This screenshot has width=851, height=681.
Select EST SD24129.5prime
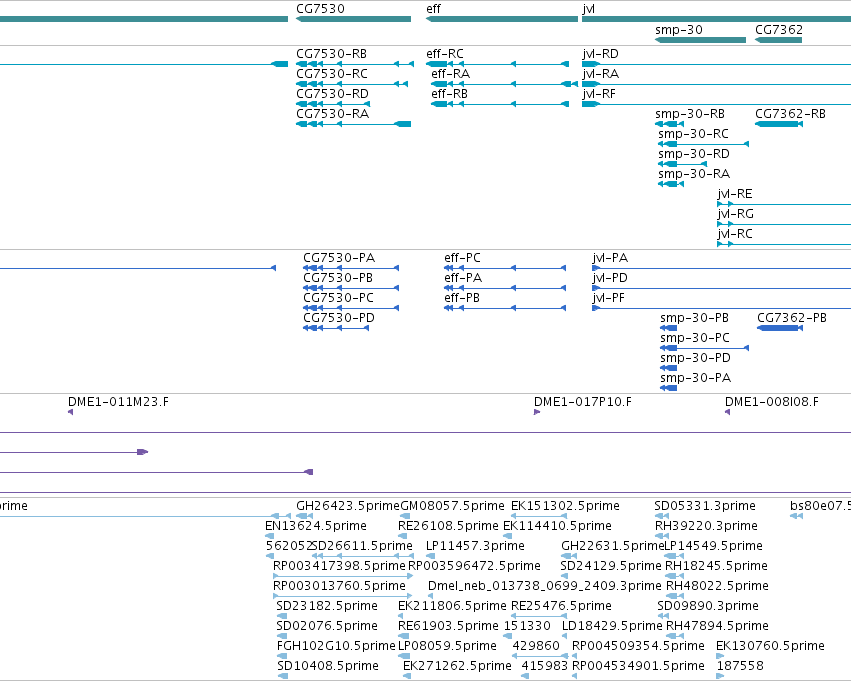point(566,576)
